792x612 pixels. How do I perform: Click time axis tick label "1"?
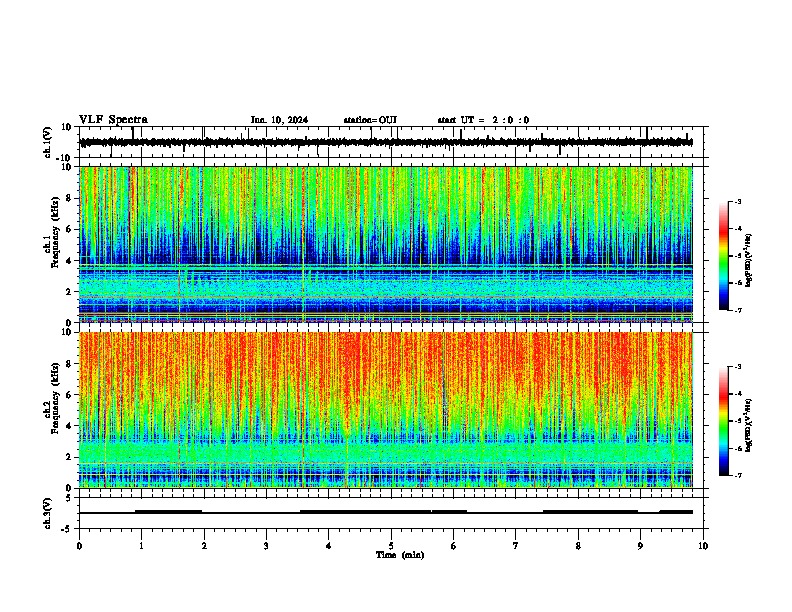tap(141, 546)
